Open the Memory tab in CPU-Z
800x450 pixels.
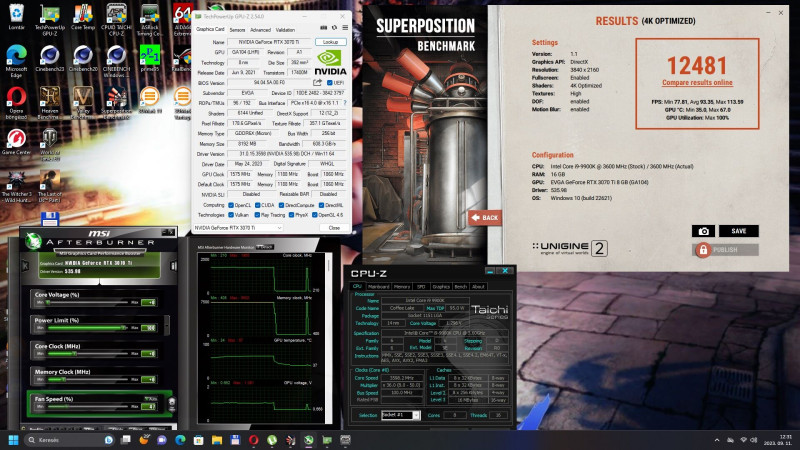coord(402,287)
